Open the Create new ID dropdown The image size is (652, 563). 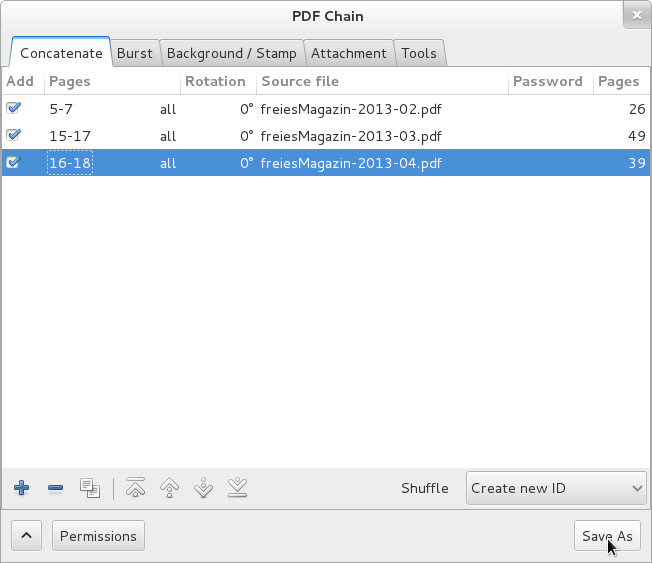(x=557, y=489)
